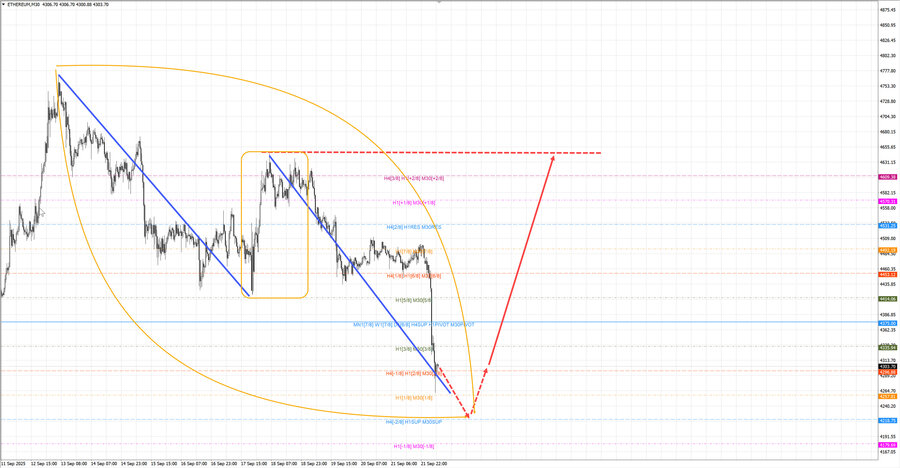Click the current price 4303.70 label
This screenshot has height=468, width=900.
[x=886, y=367]
